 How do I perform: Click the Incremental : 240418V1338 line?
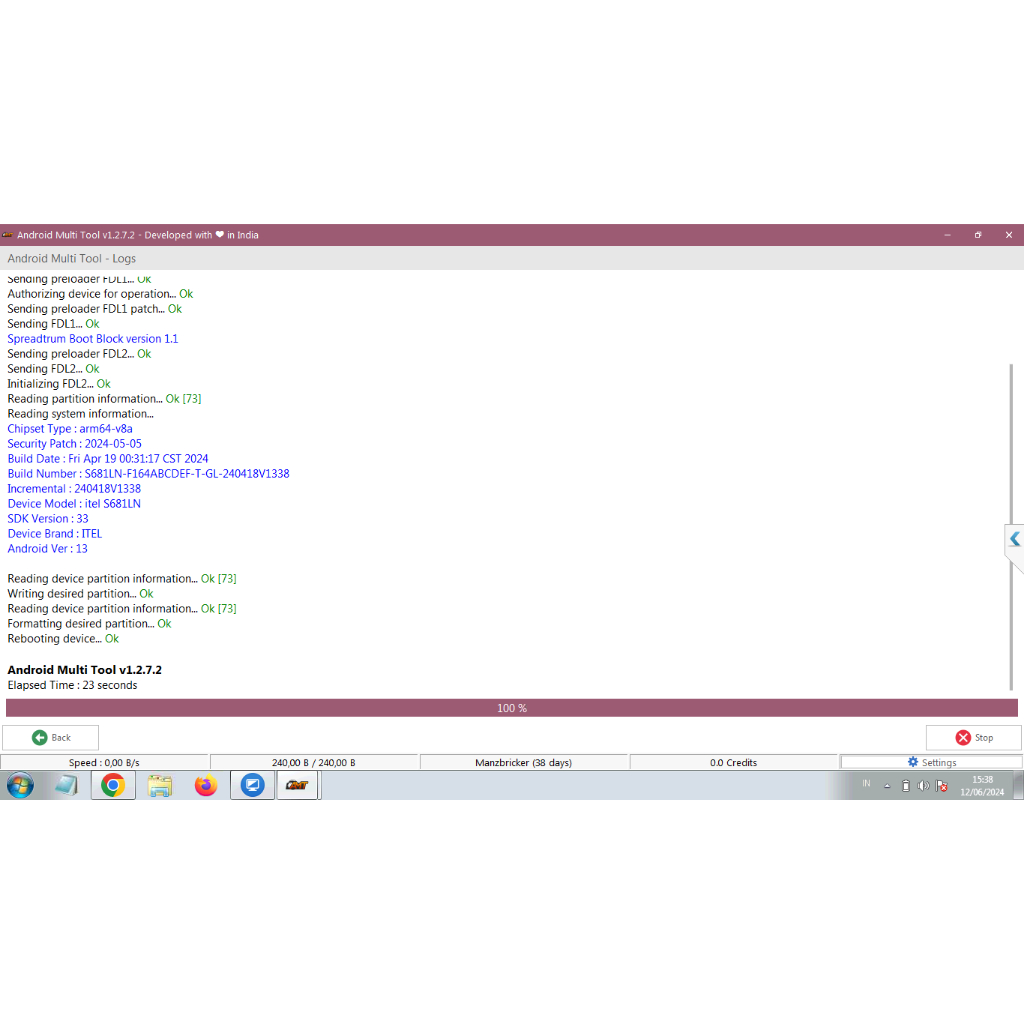tap(74, 488)
